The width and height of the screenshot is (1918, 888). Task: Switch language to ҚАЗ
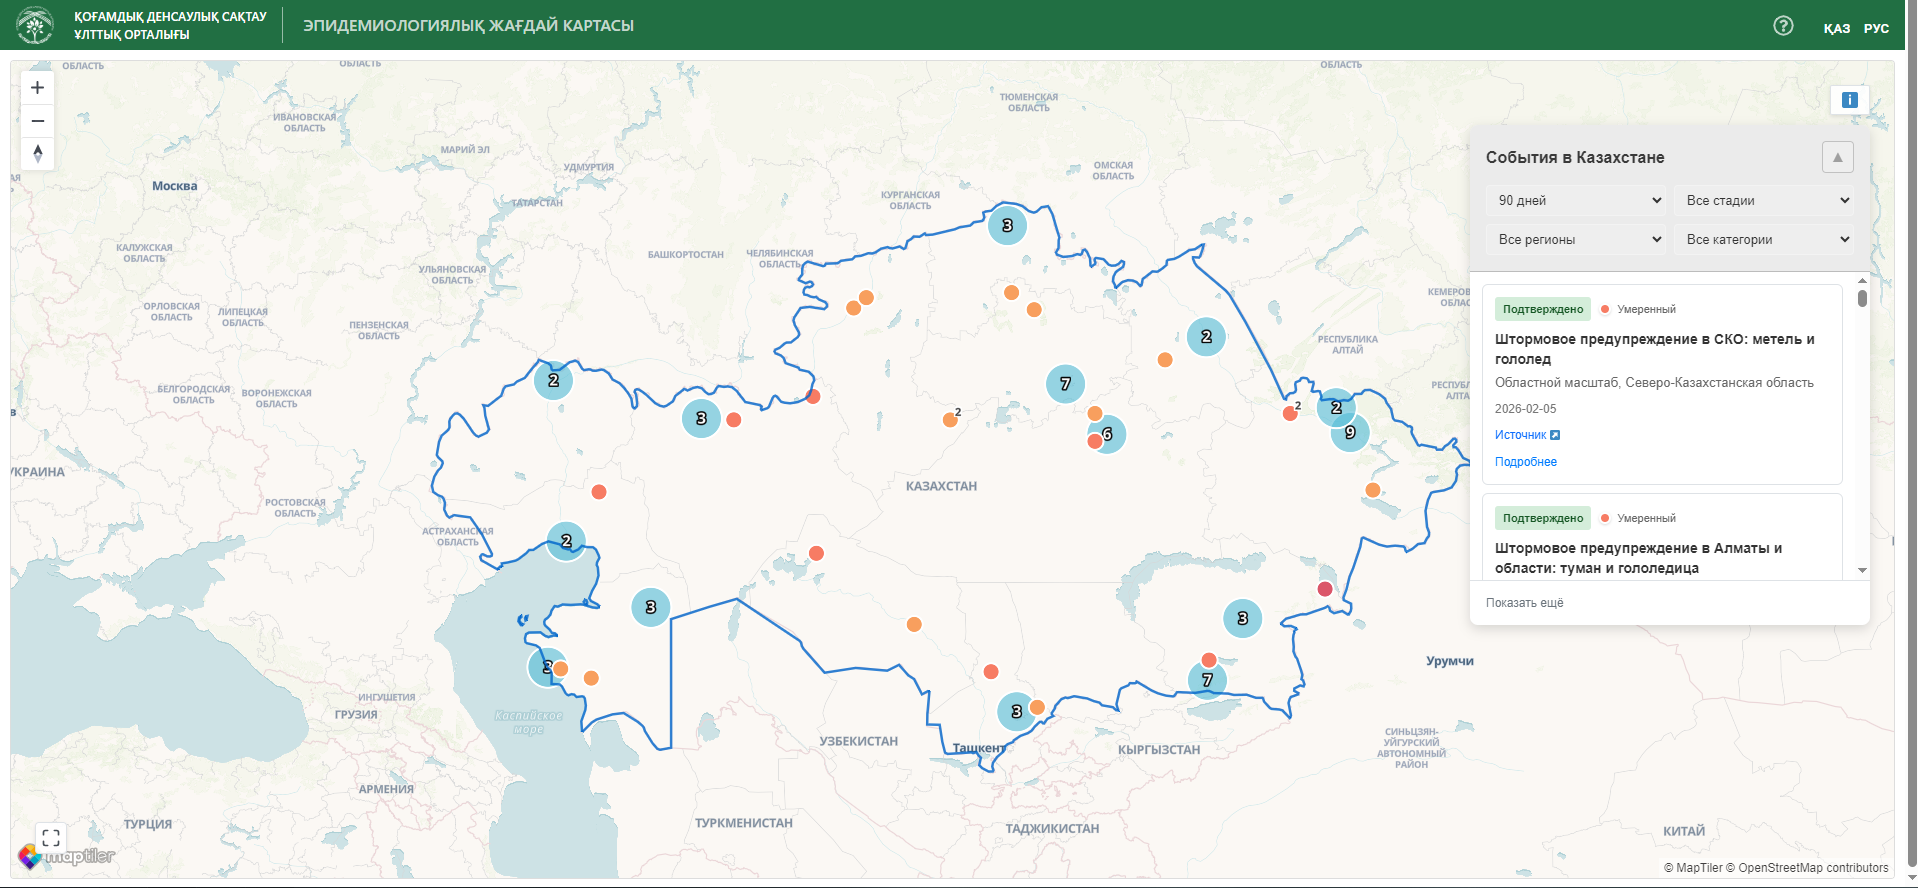1836,28
